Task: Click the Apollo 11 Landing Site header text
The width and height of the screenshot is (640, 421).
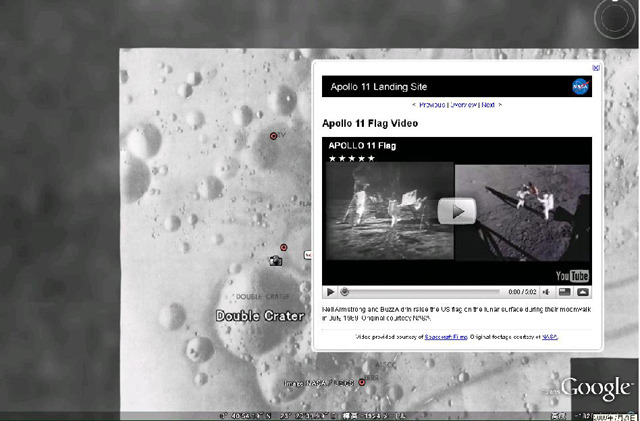Action: [379, 87]
